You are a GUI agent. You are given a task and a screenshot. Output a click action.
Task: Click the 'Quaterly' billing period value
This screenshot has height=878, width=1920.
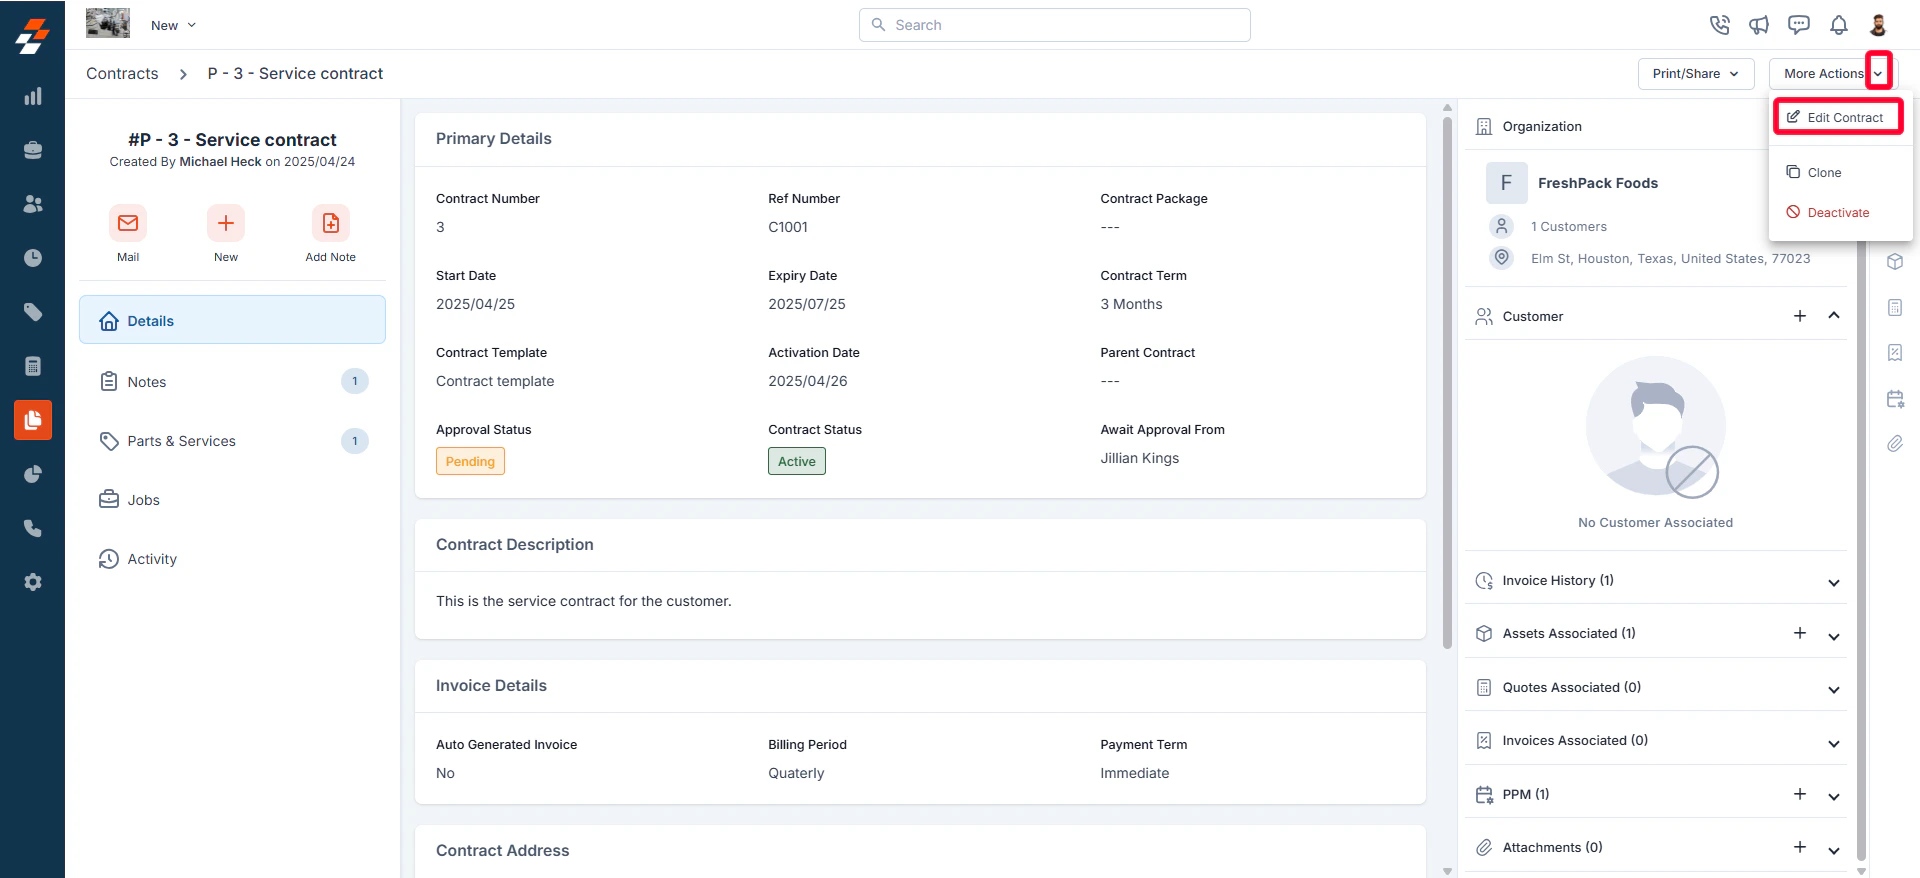(x=796, y=773)
